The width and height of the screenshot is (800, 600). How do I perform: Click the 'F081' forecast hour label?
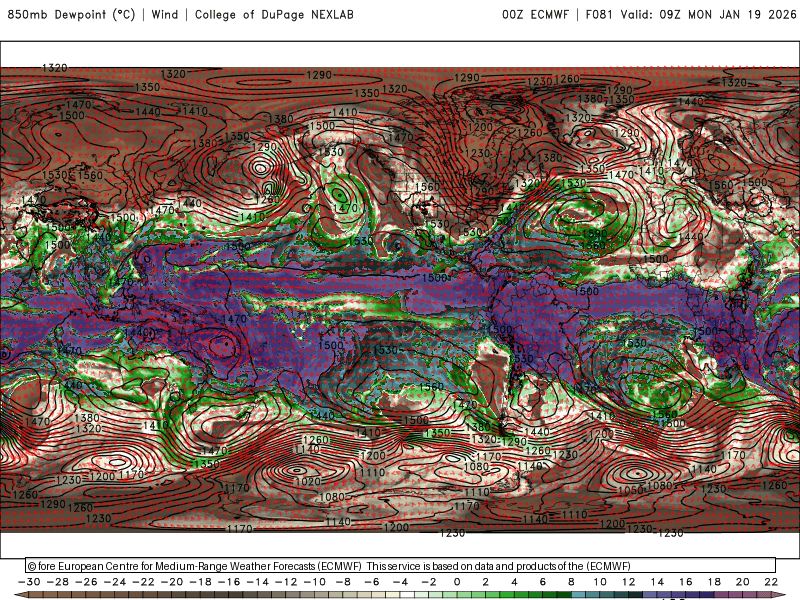click(598, 14)
